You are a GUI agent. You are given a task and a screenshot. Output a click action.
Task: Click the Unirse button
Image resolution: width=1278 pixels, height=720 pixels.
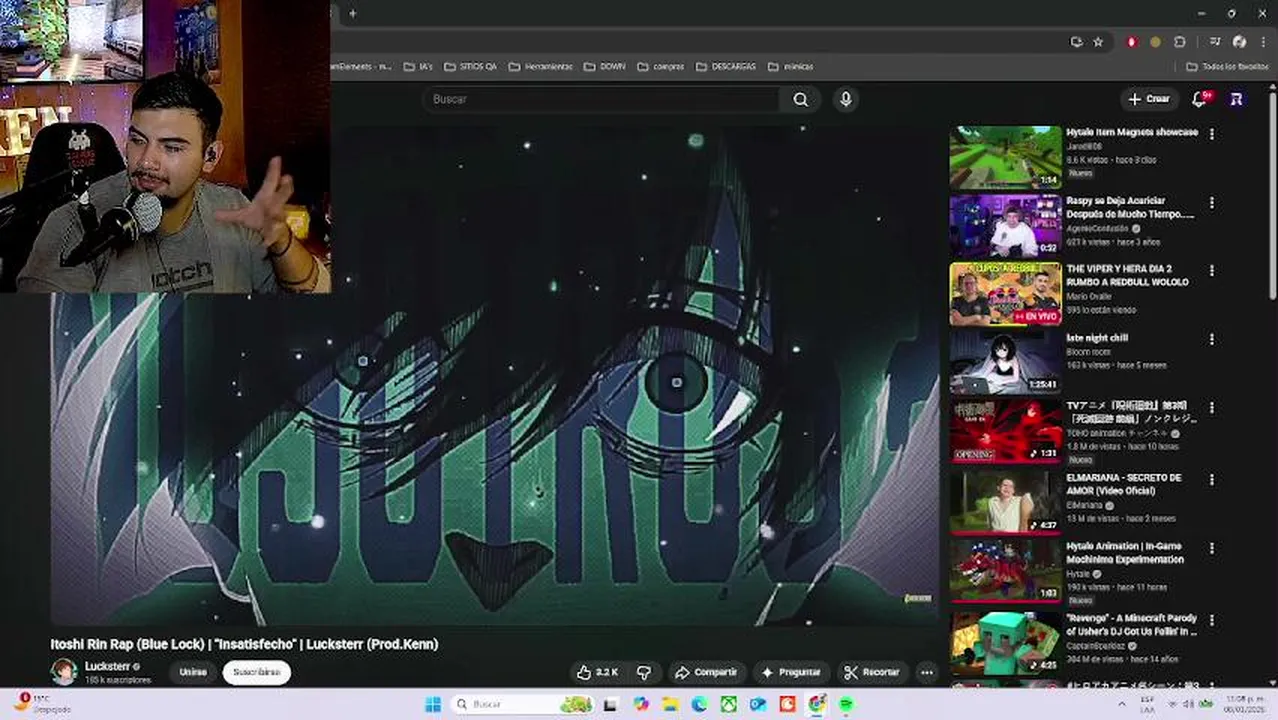click(x=193, y=672)
